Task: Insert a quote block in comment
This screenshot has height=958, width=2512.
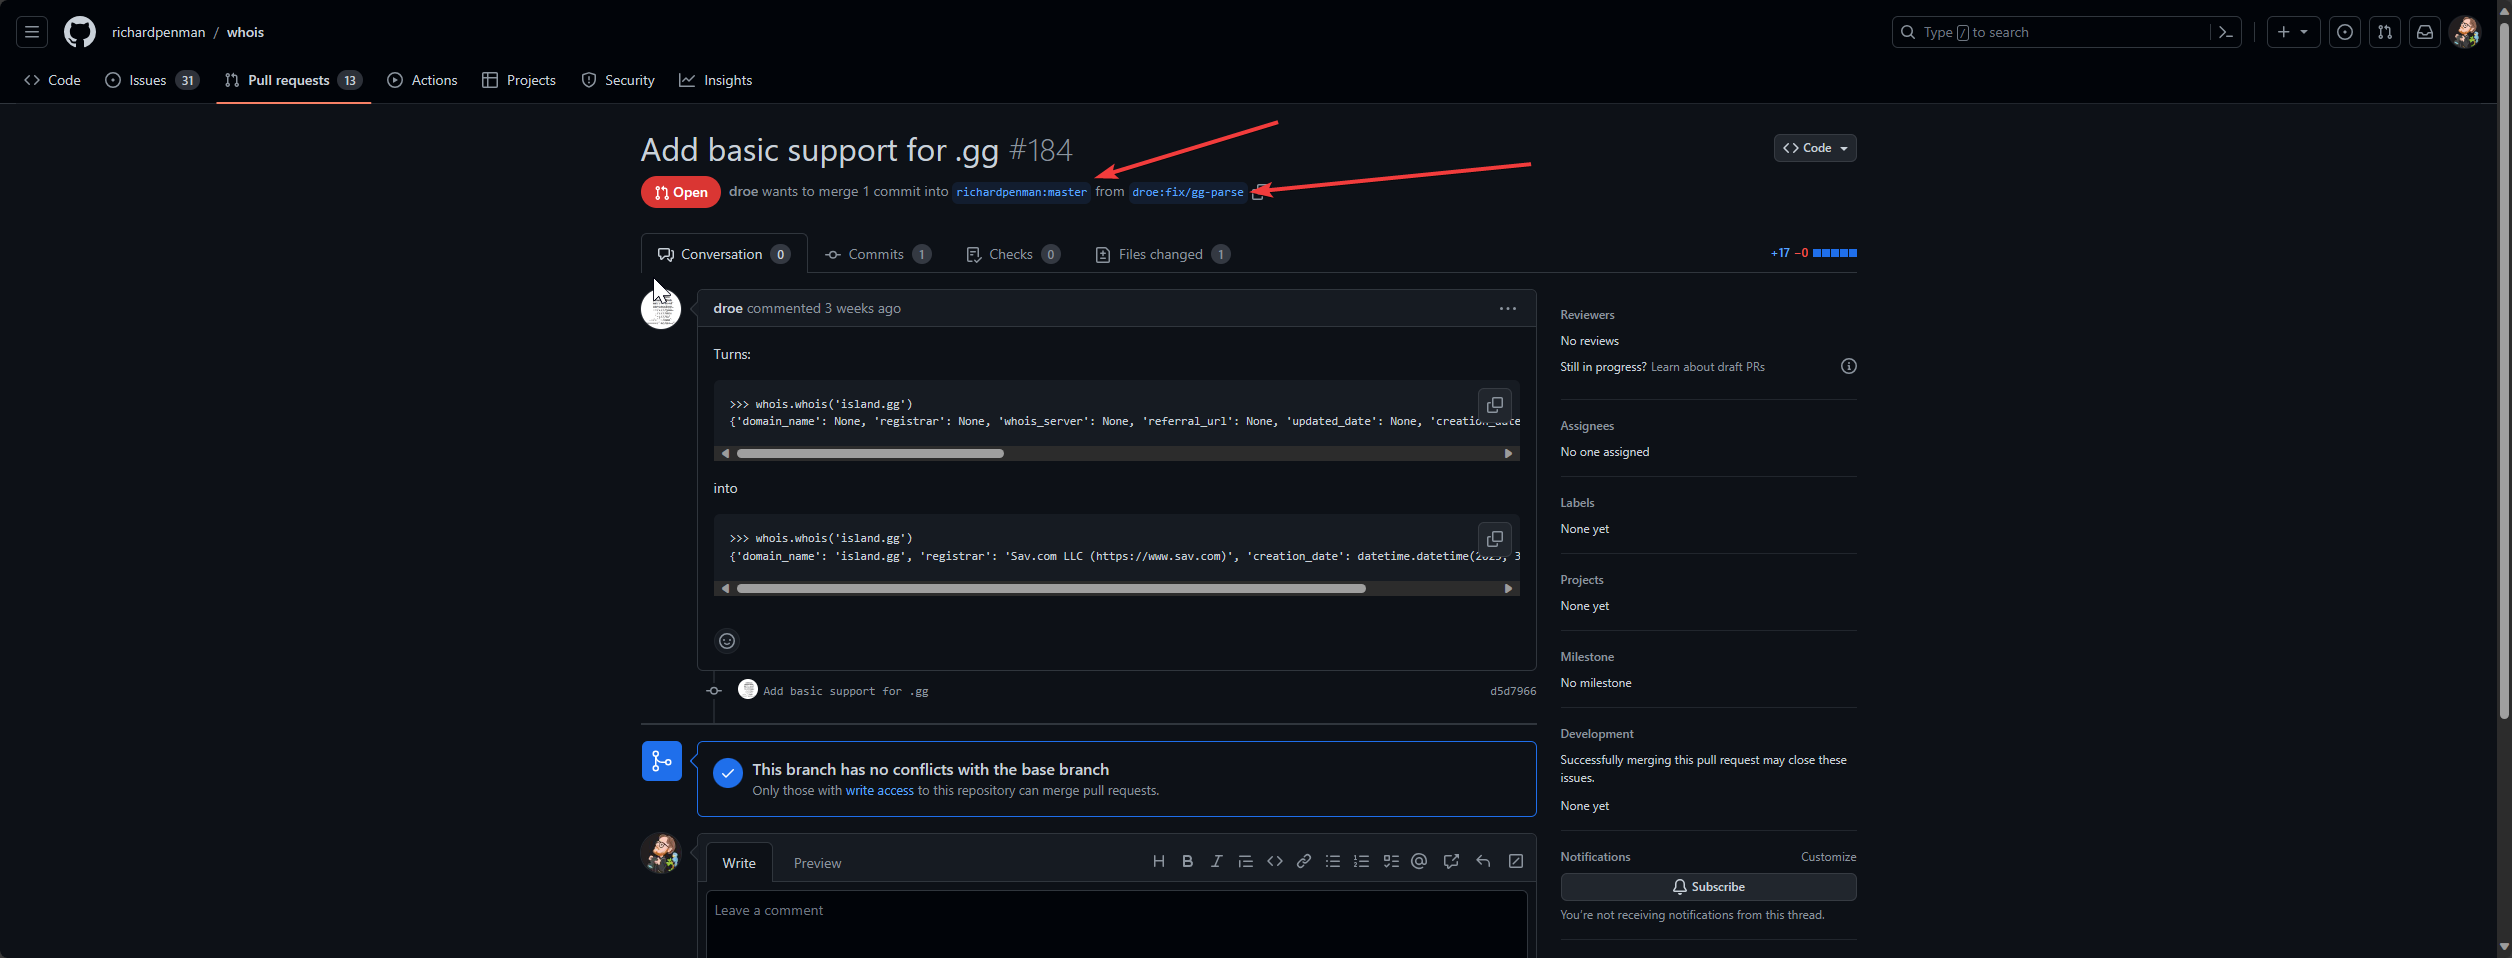Action: [x=1245, y=861]
